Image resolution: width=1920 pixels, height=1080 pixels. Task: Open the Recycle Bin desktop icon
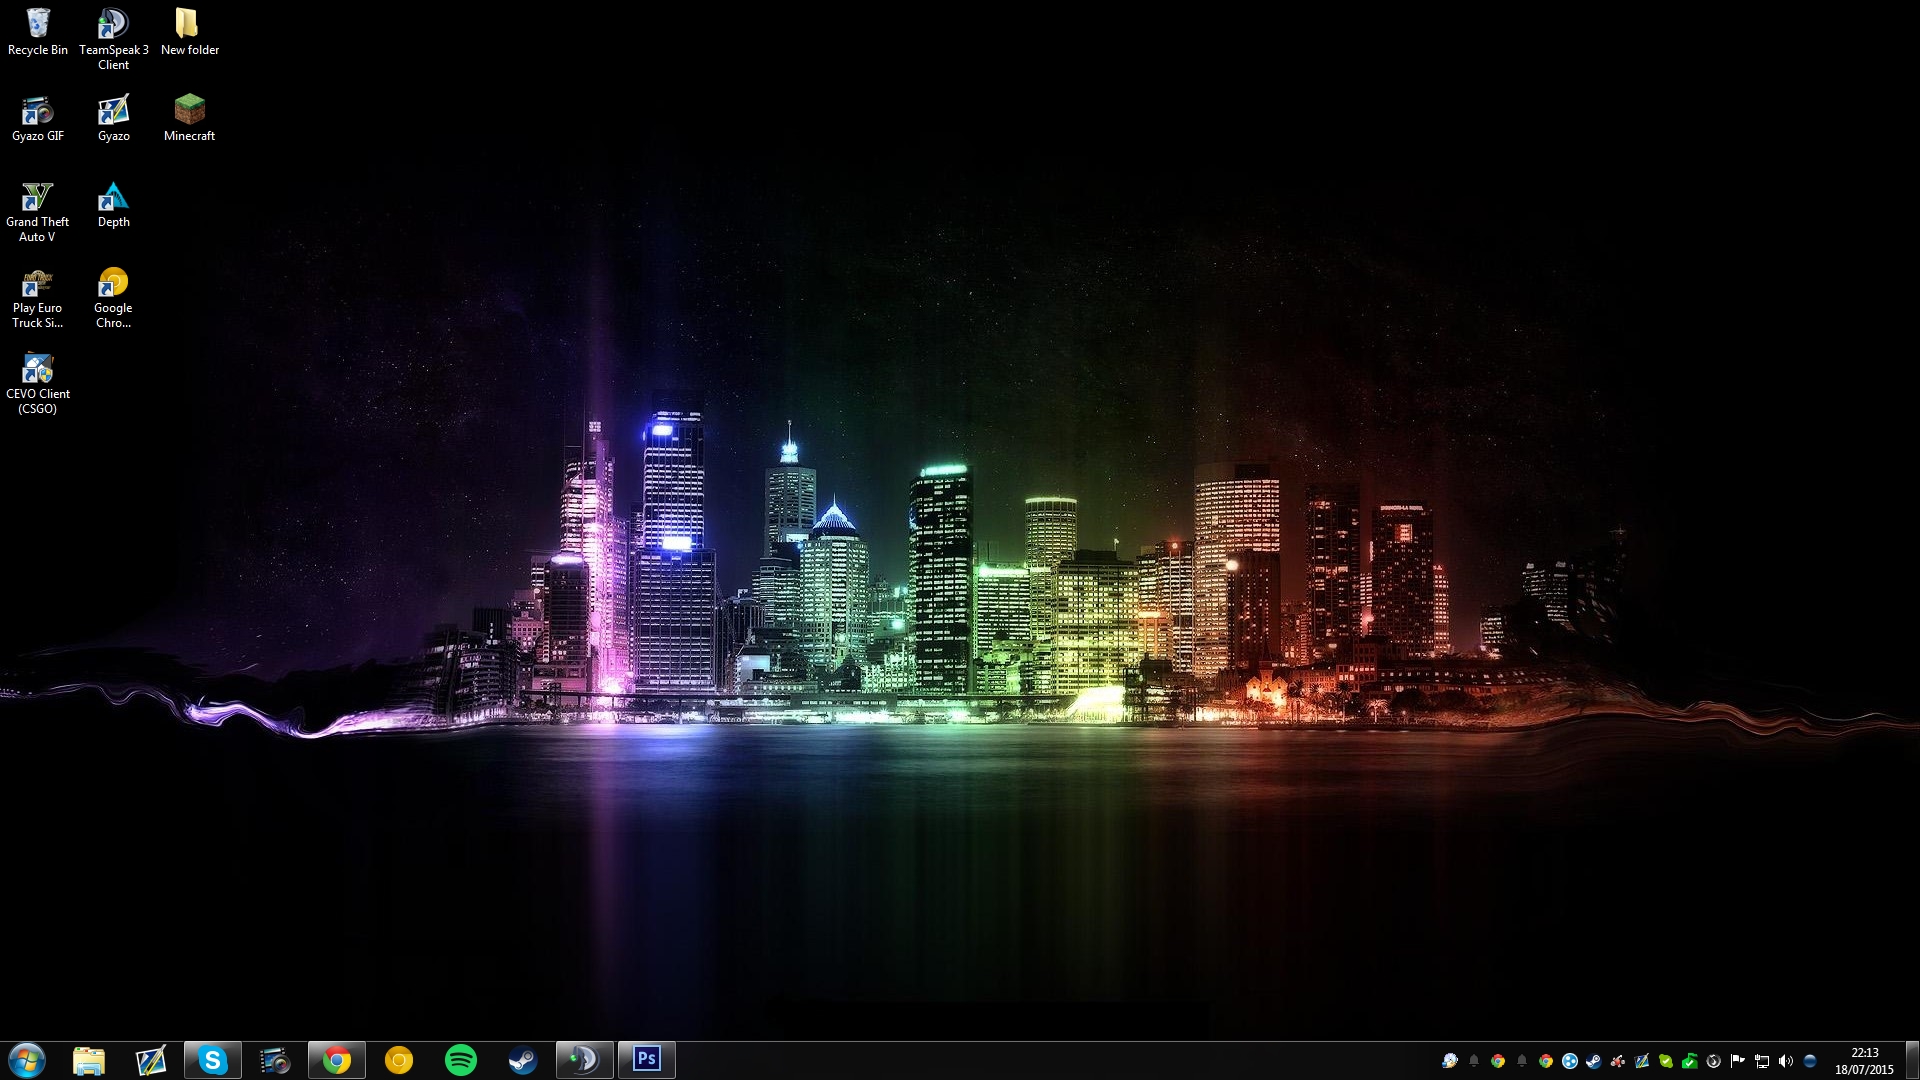(x=38, y=31)
